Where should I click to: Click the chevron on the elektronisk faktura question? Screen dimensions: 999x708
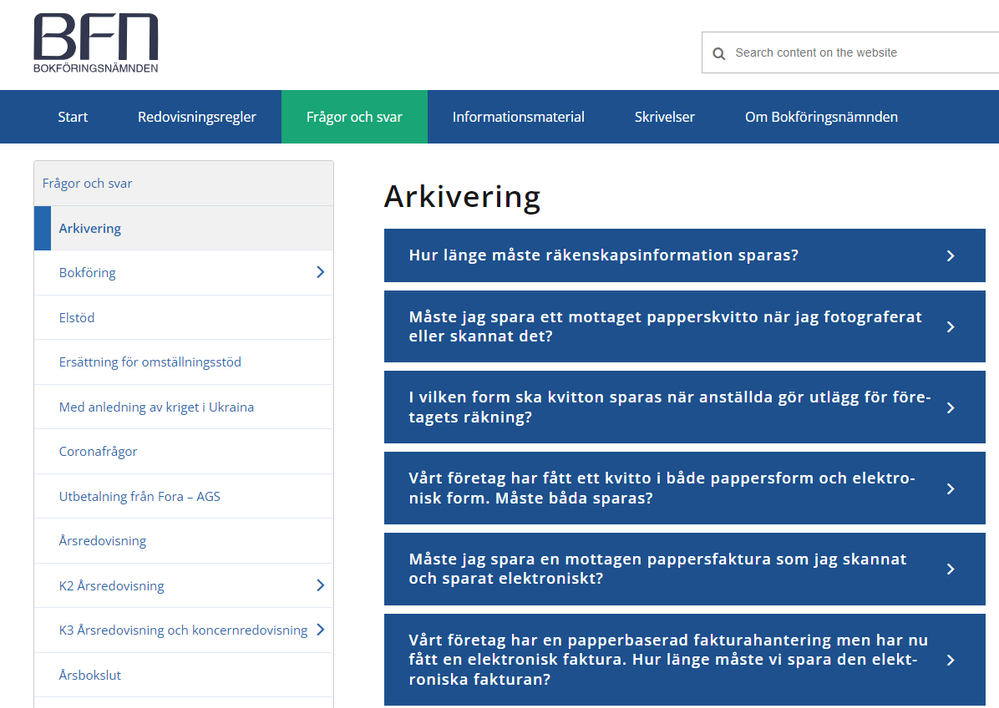950,658
